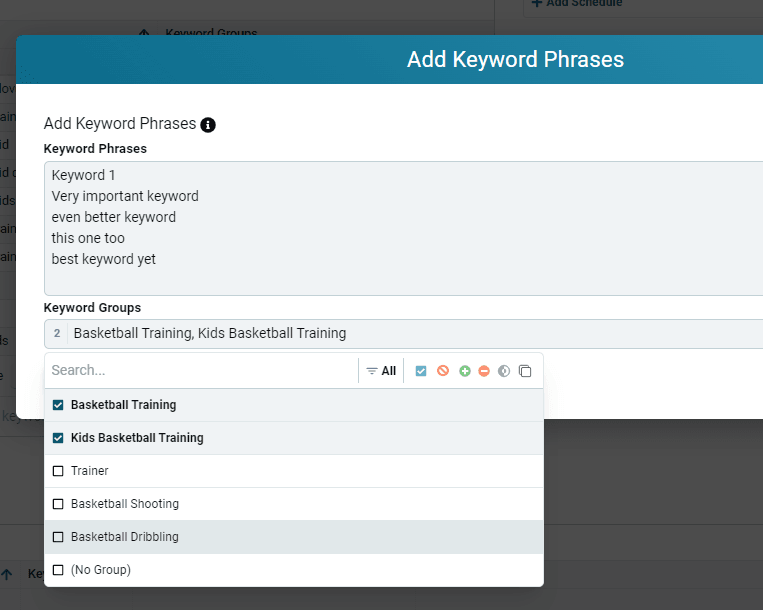
Task: Click the selected count badge showing 2
Action: click(x=57, y=334)
